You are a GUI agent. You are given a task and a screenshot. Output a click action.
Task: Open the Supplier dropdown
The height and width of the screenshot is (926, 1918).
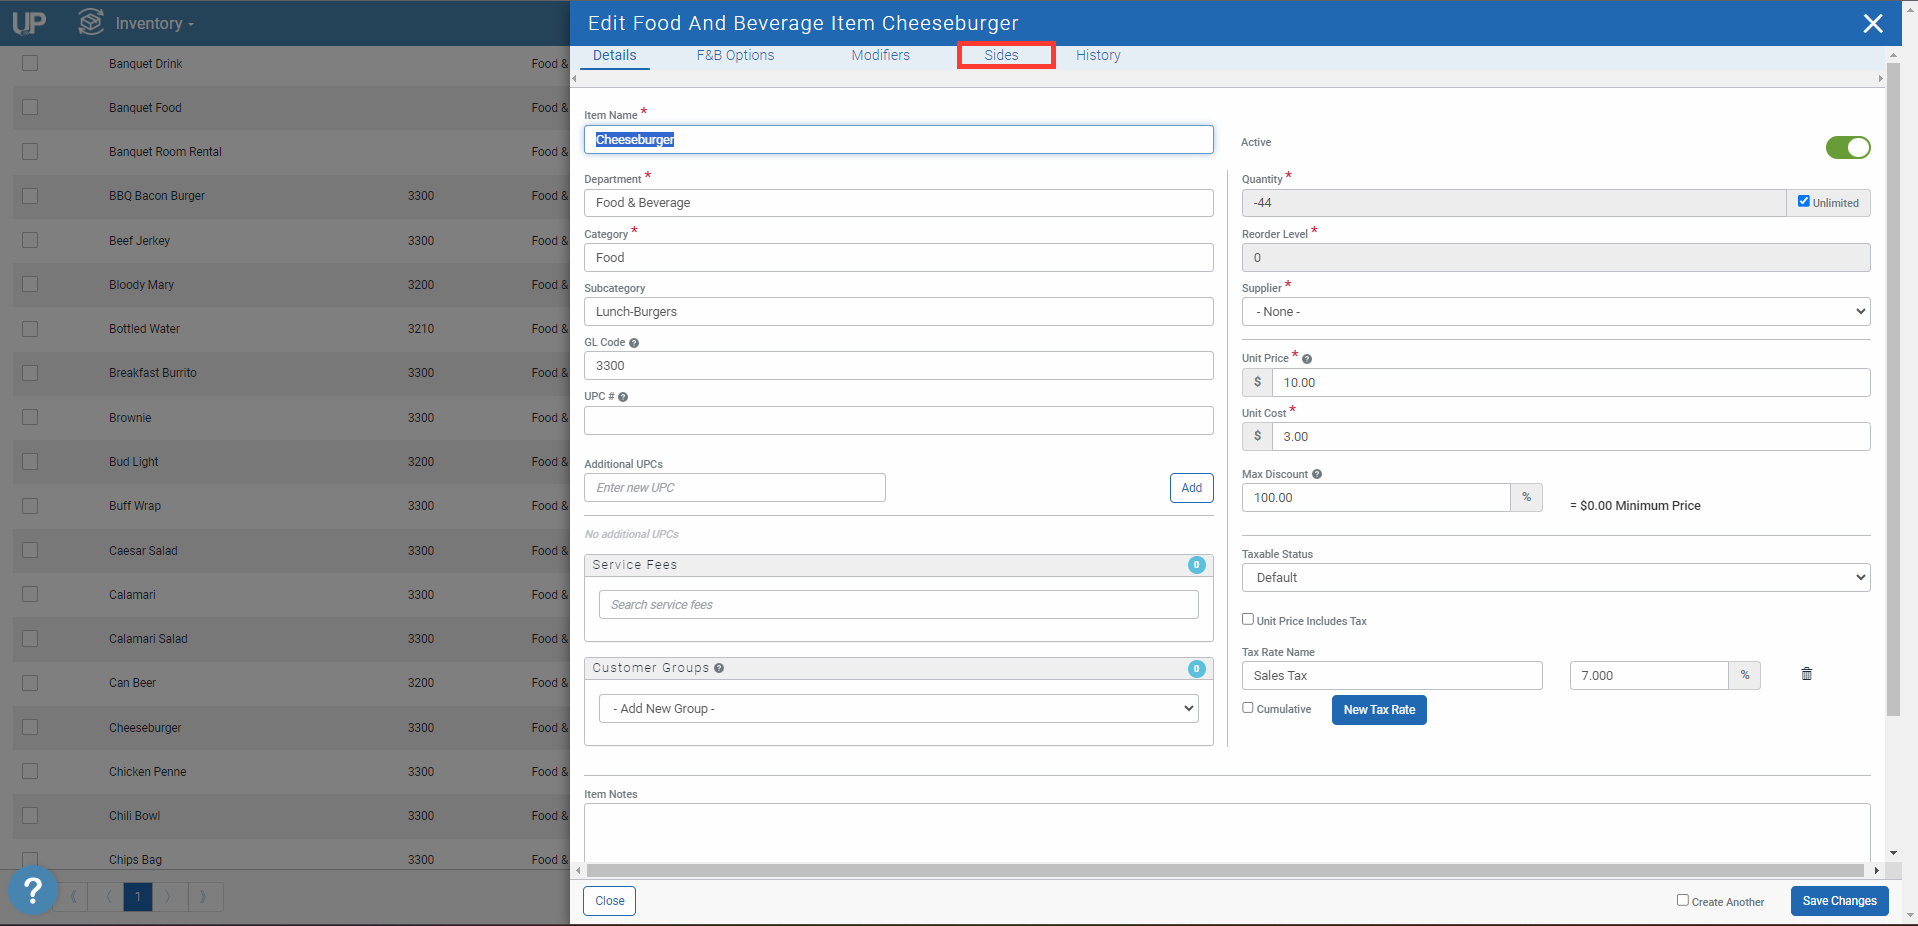pos(1556,311)
